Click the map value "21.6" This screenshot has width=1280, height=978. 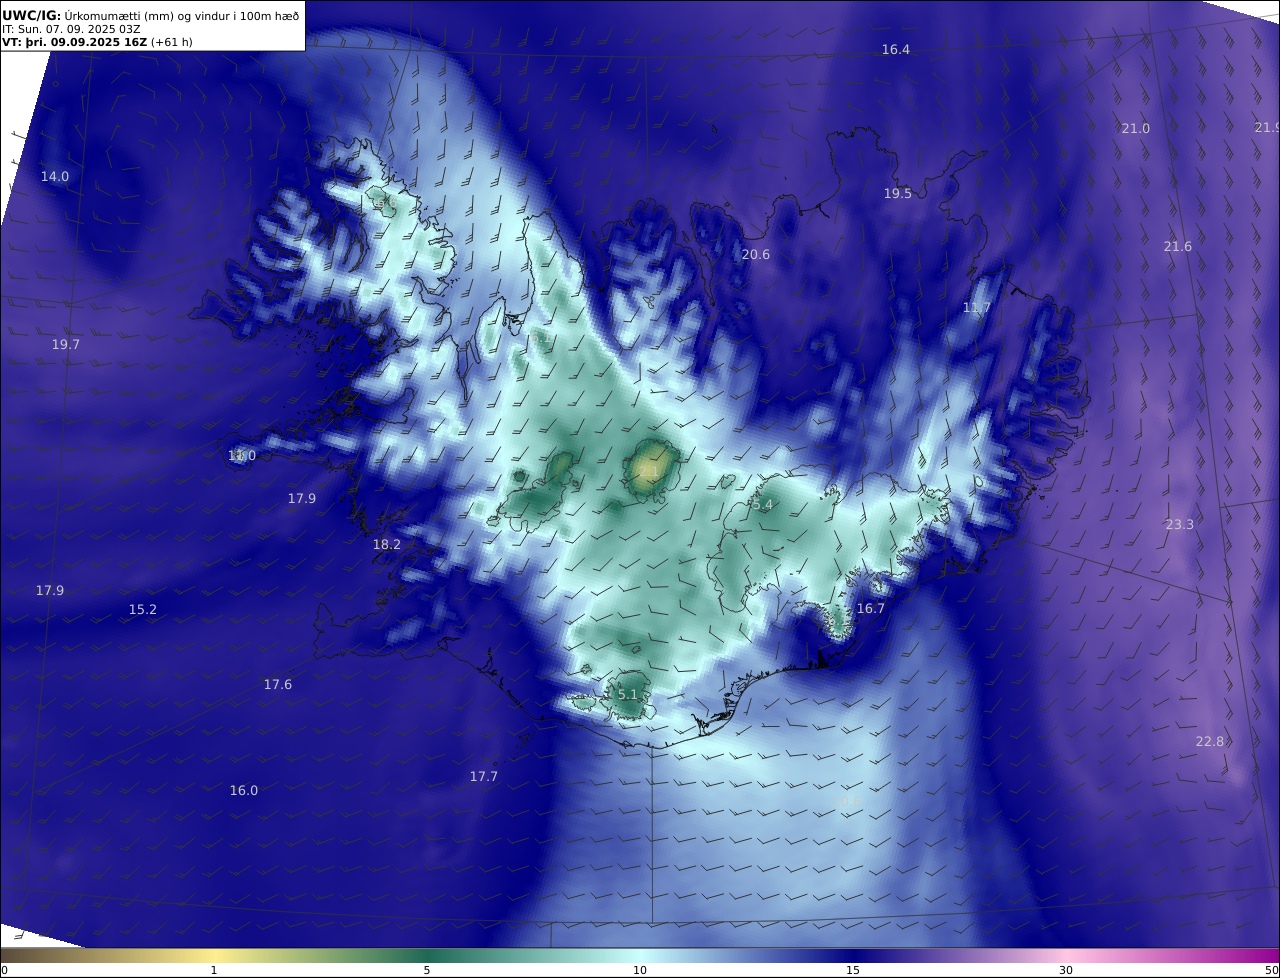click(1178, 247)
